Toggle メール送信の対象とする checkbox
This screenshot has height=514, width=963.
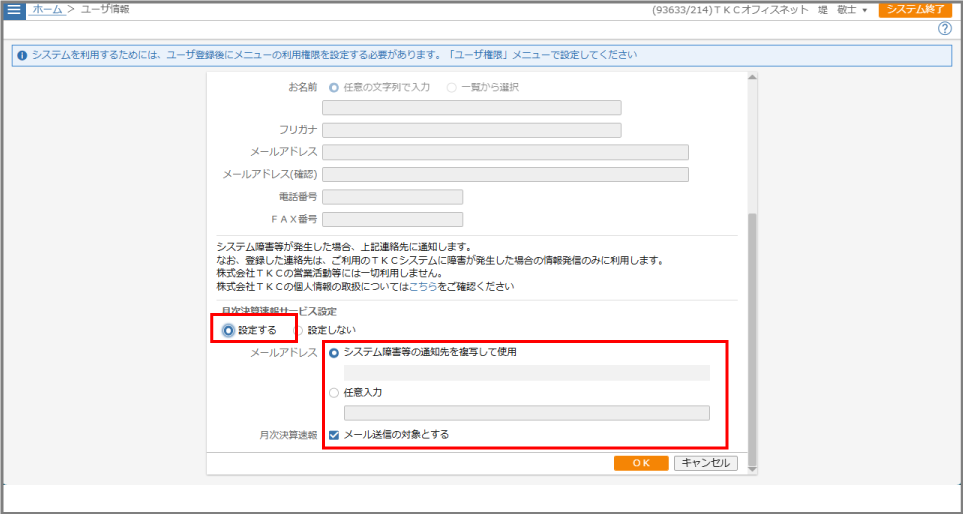[x=334, y=435]
